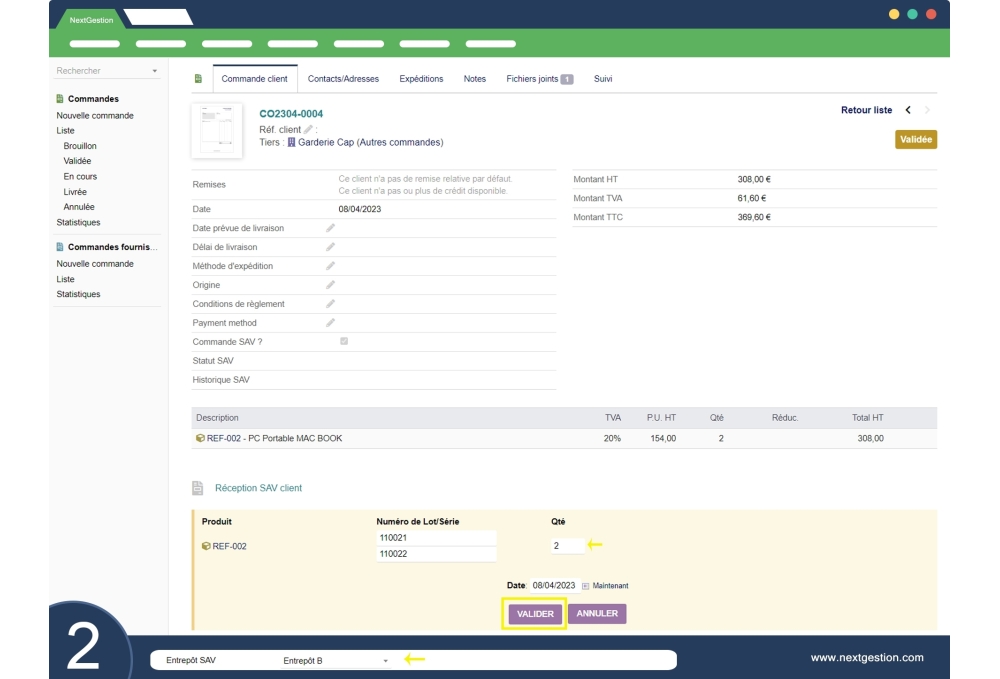Switch to the Contacts/Adresses tab
The width and height of the screenshot is (1000, 679).
click(x=343, y=79)
